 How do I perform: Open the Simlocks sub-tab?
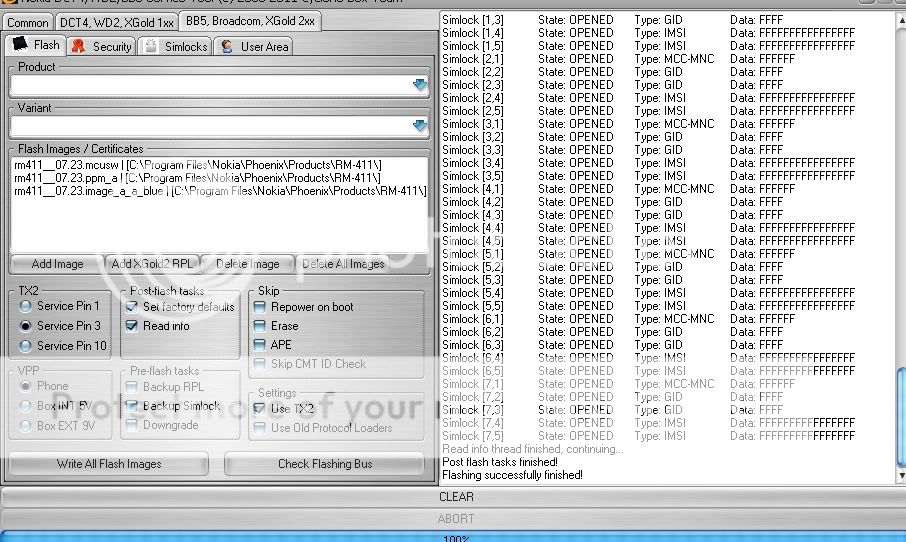175,46
